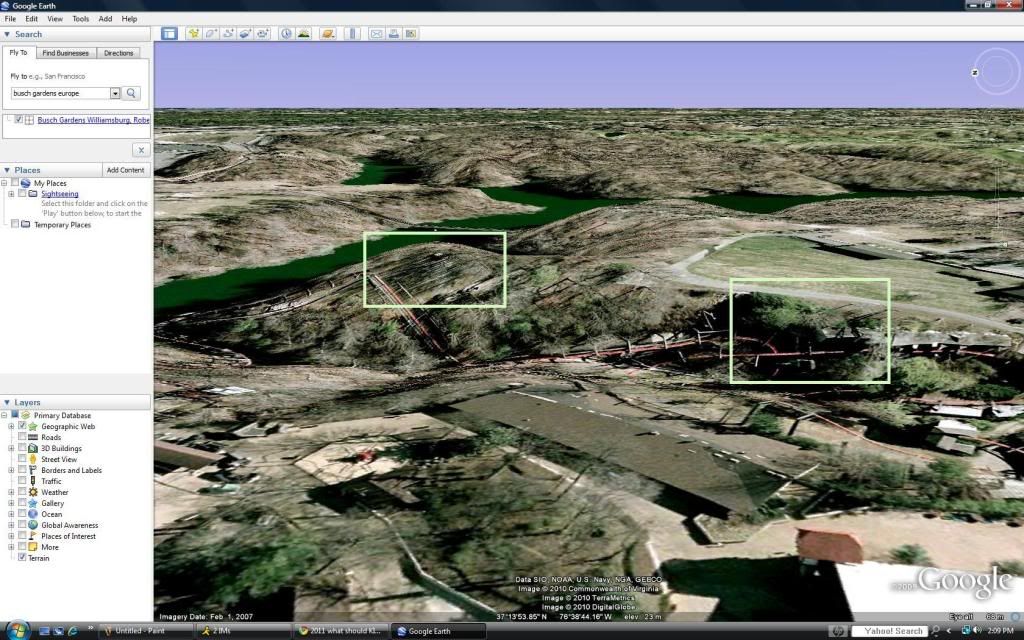Viewport: 1024px width, 640px height.
Task: Select the Add Path tool
Action: pyautogui.click(x=229, y=33)
